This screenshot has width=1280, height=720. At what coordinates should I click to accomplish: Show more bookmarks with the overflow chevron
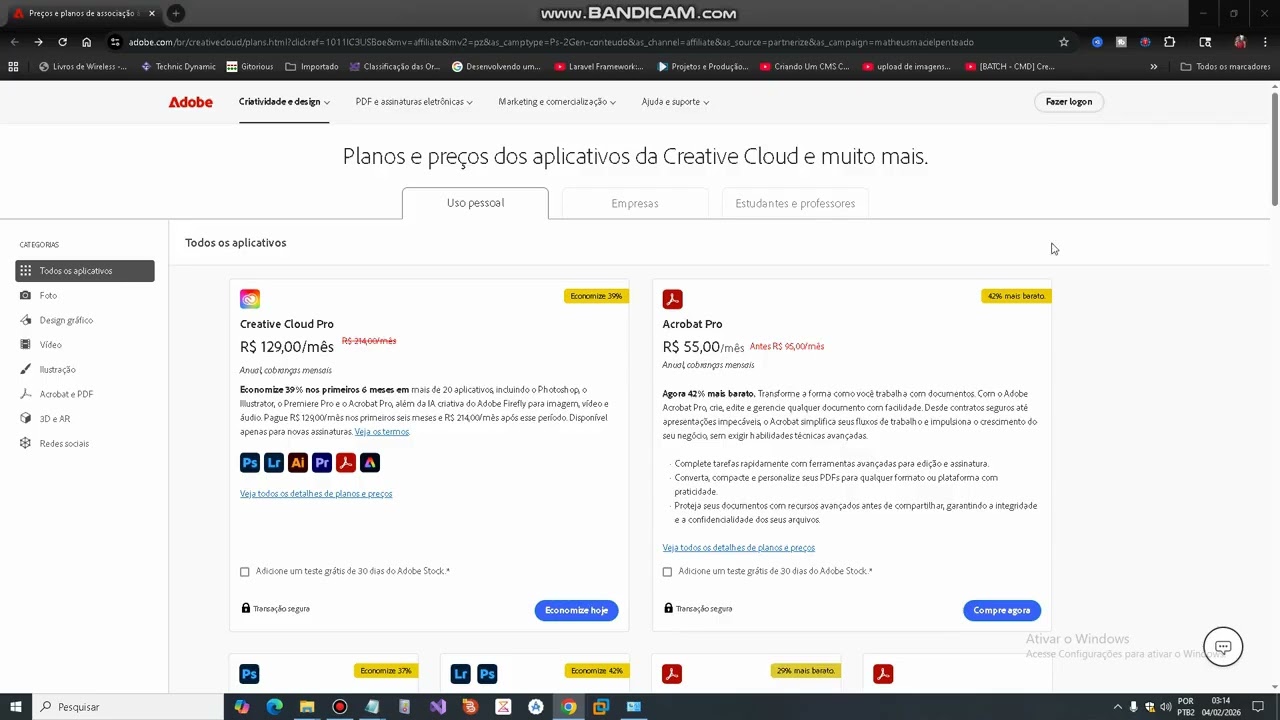pos(1154,67)
